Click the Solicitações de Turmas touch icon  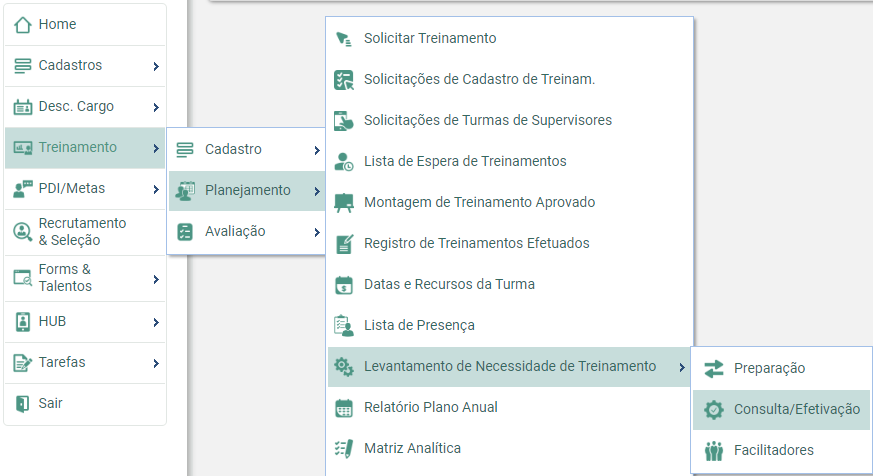click(344, 121)
